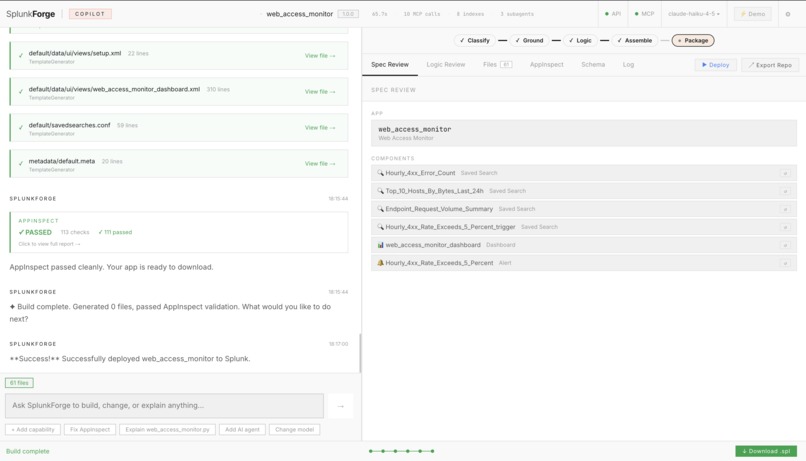This screenshot has height=461, width=806.
Task: Click the Fix AppInspect suggestion
Action: (x=90, y=430)
